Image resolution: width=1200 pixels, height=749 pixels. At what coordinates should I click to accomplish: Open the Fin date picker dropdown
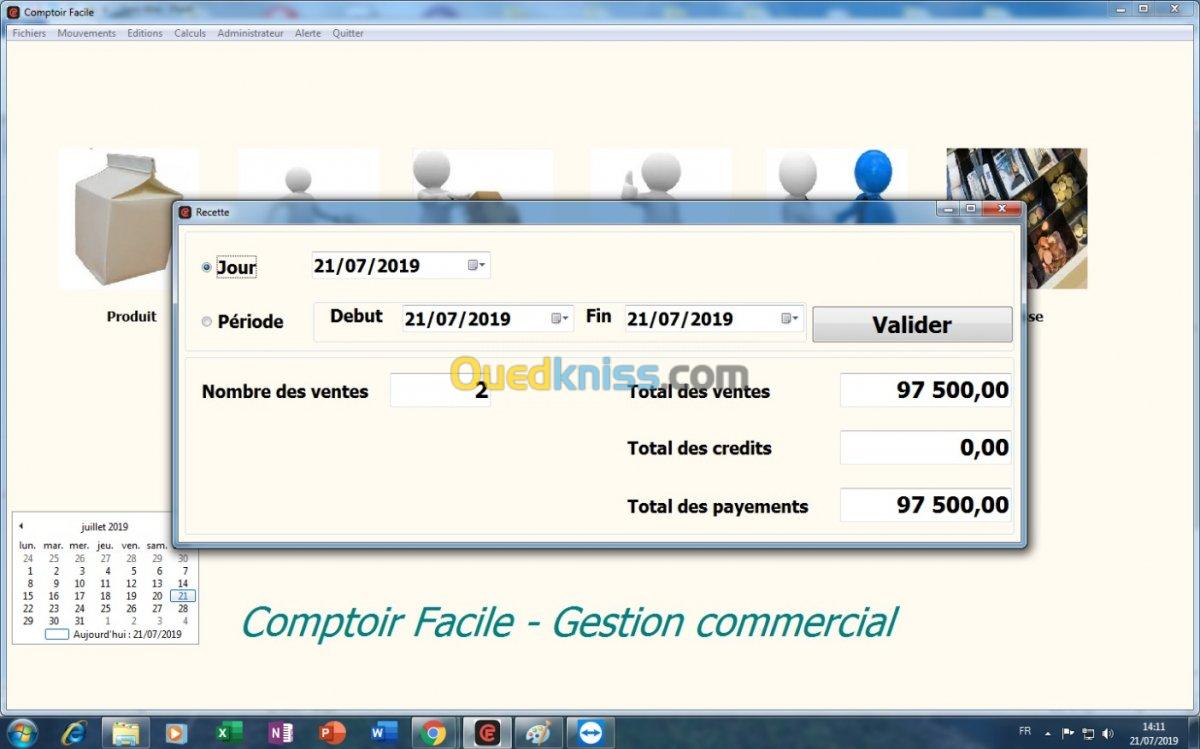pos(789,319)
